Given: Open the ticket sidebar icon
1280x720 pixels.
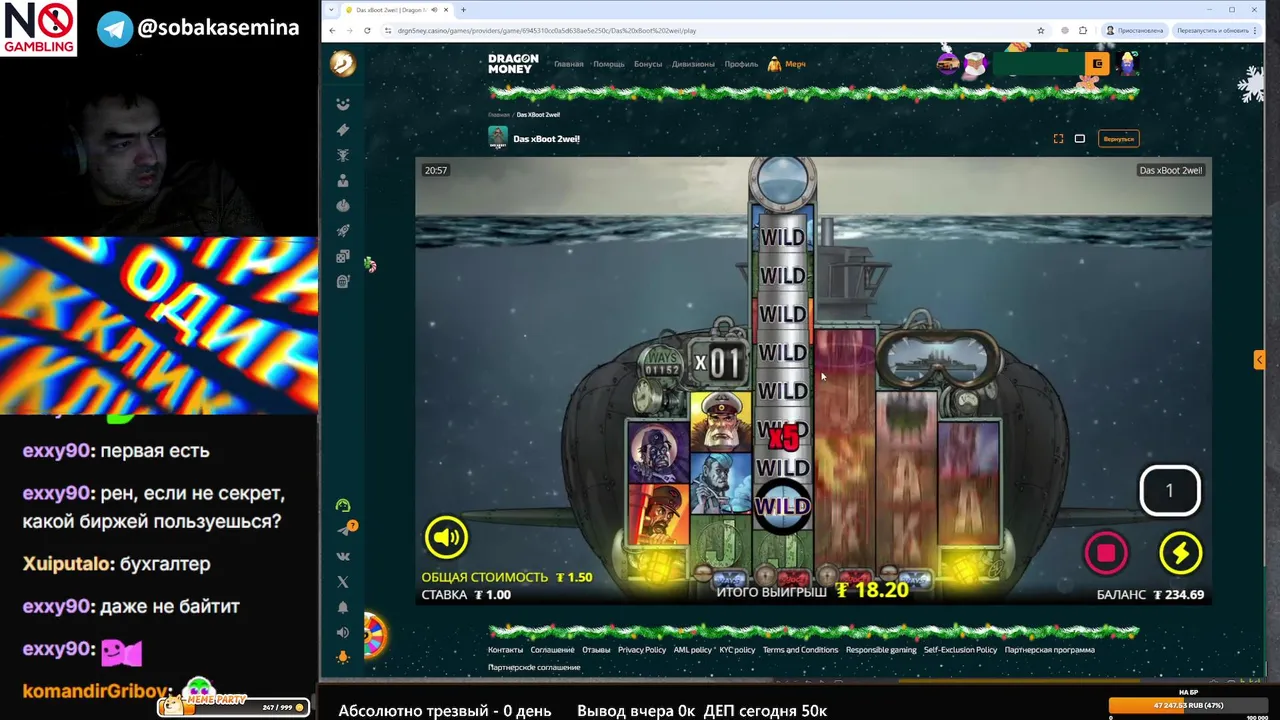Looking at the screenshot, I should tap(343, 130).
